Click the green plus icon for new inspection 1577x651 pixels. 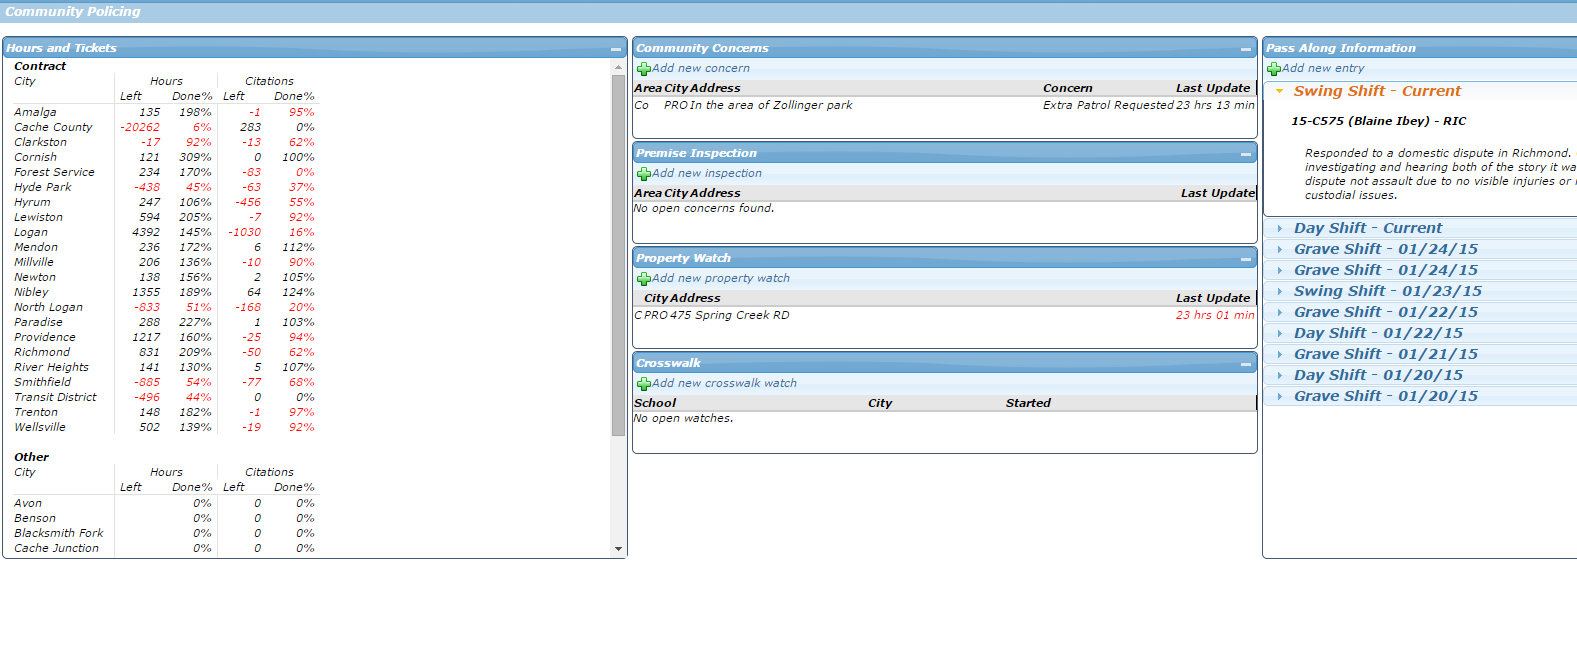[644, 174]
